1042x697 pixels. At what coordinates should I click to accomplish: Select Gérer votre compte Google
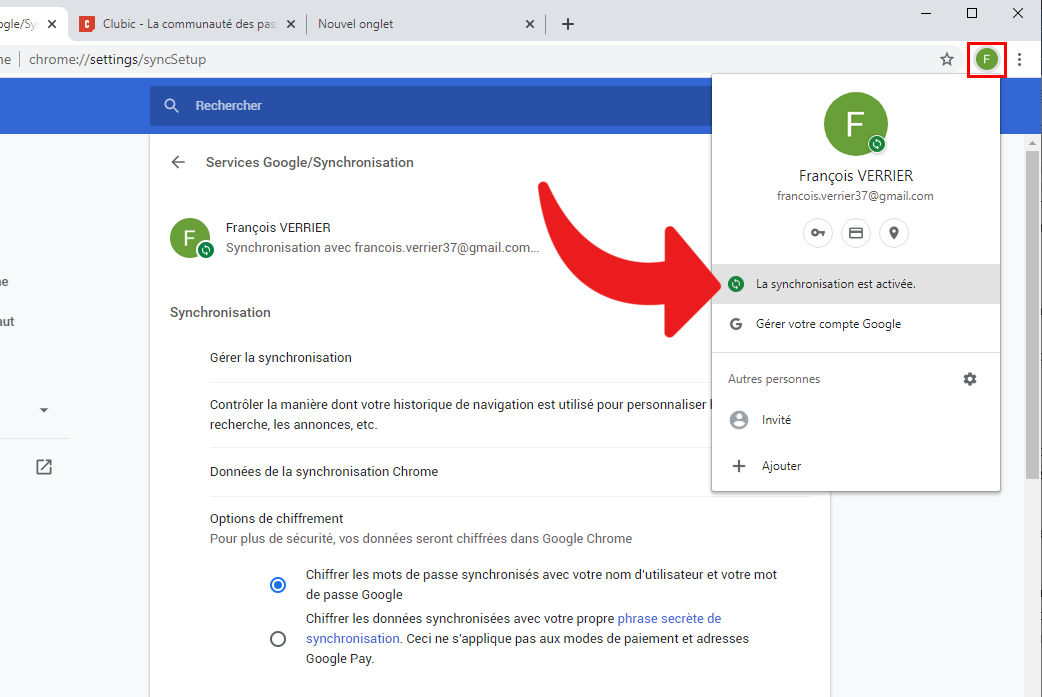pyautogui.click(x=855, y=324)
